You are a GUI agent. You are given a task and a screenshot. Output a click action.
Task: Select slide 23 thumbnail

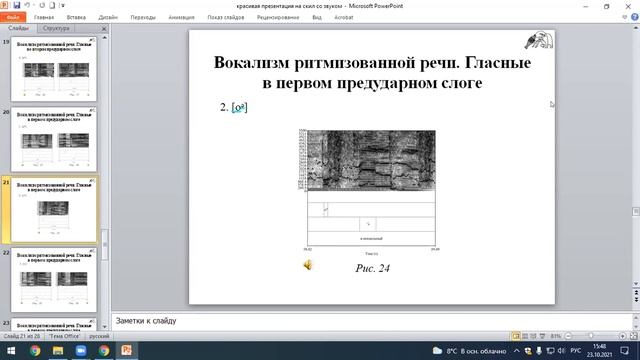click(x=53, y=325)
